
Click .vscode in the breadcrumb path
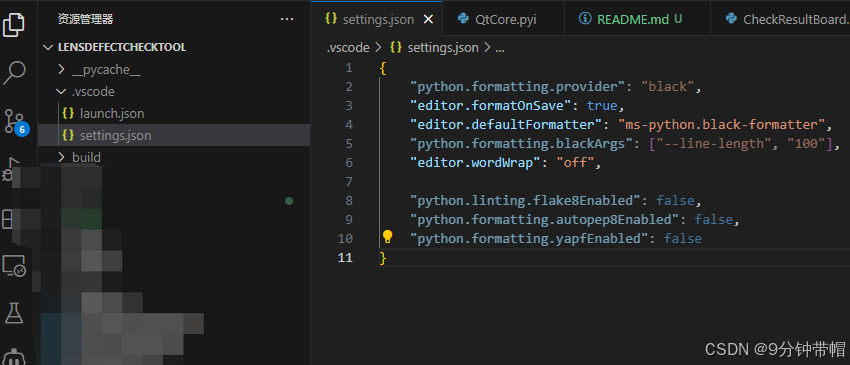click(x=348, y=48)
